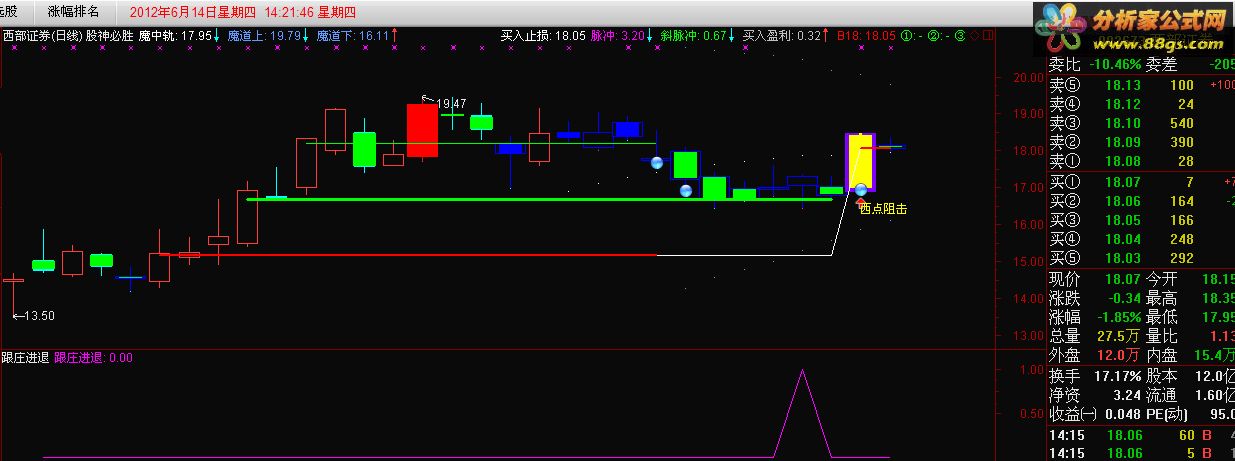The height and width of the screenshot is (461, 1235).
Task: Select the 卖④ 18.12 ask row
Action: click(x=1141, y=104)
